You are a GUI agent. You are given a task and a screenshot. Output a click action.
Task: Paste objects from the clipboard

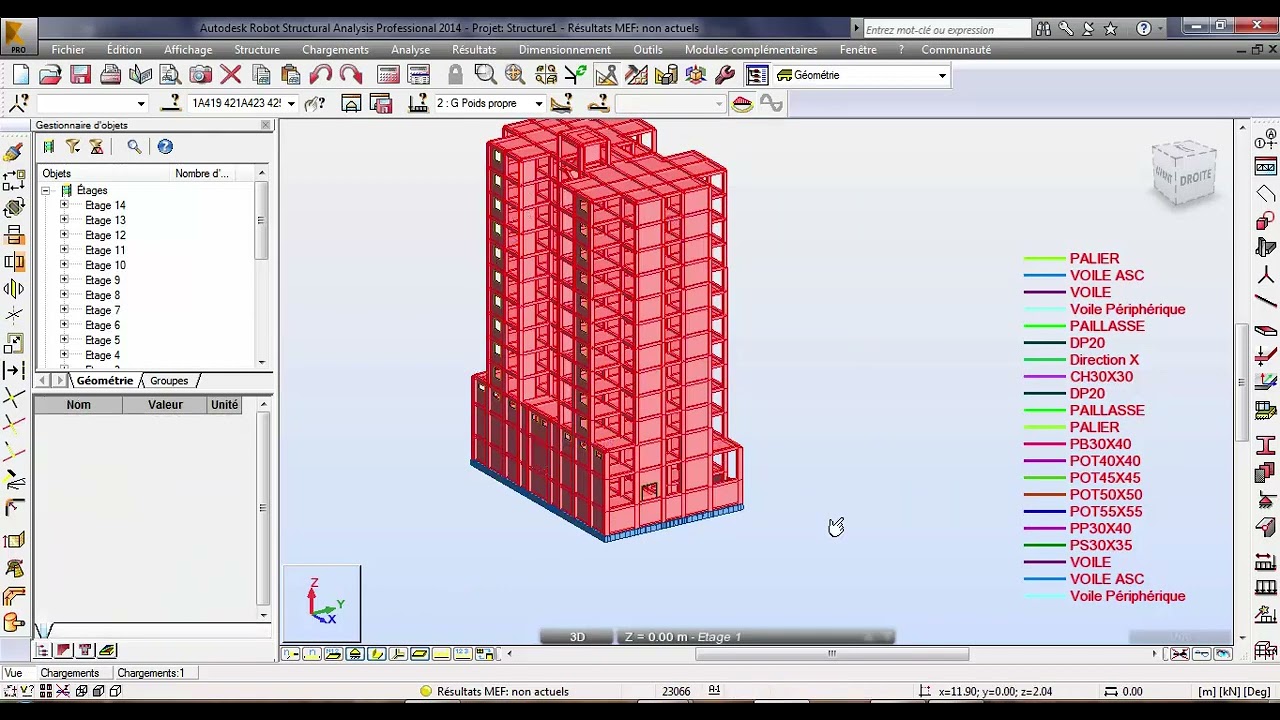point(290,75)
